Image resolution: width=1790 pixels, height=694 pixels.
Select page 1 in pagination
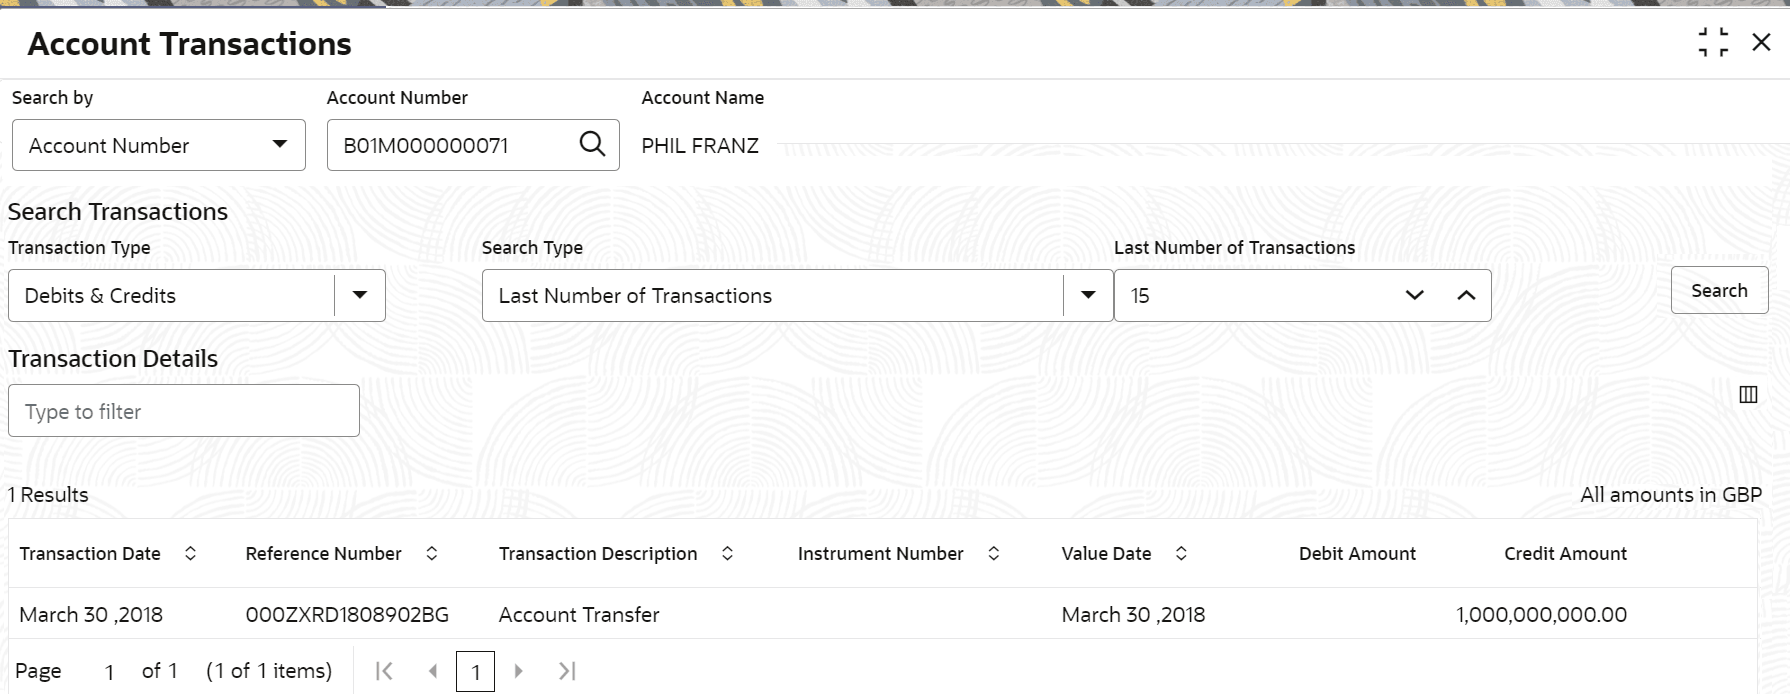pos(475,672)
